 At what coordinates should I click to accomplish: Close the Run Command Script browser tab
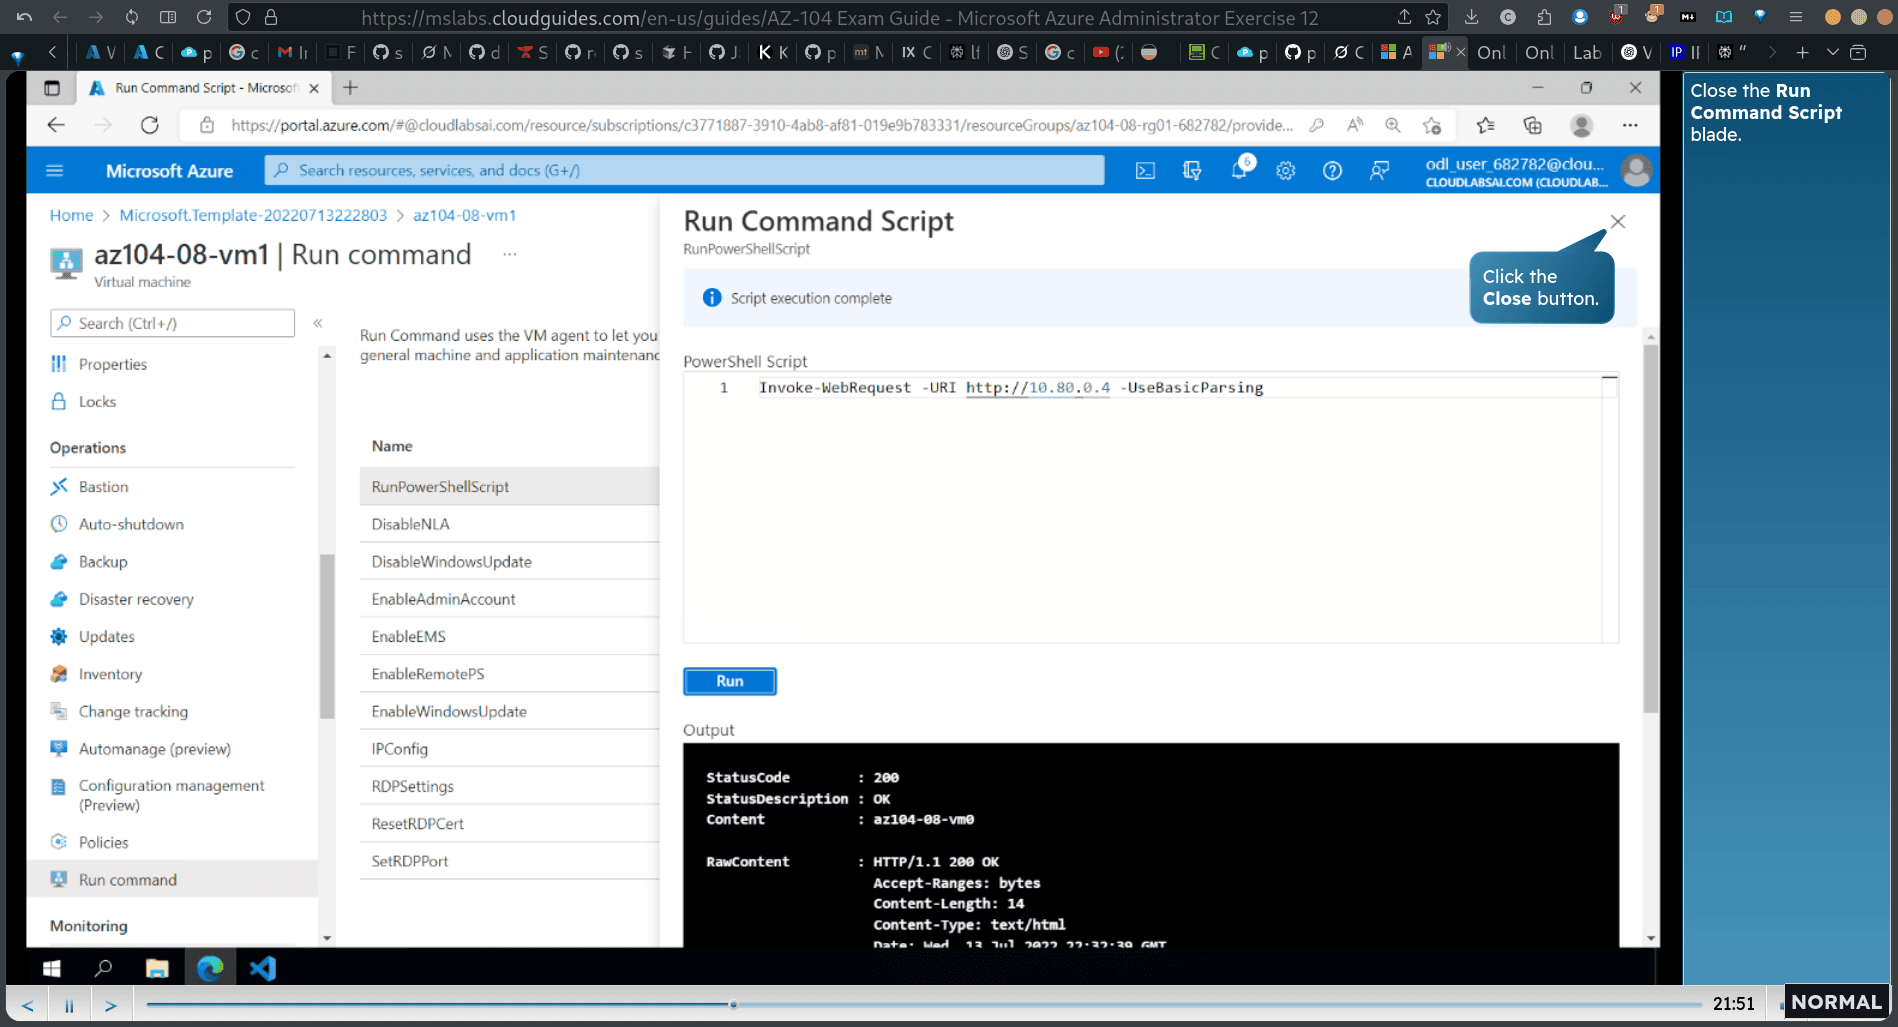[x=314, y=88]
